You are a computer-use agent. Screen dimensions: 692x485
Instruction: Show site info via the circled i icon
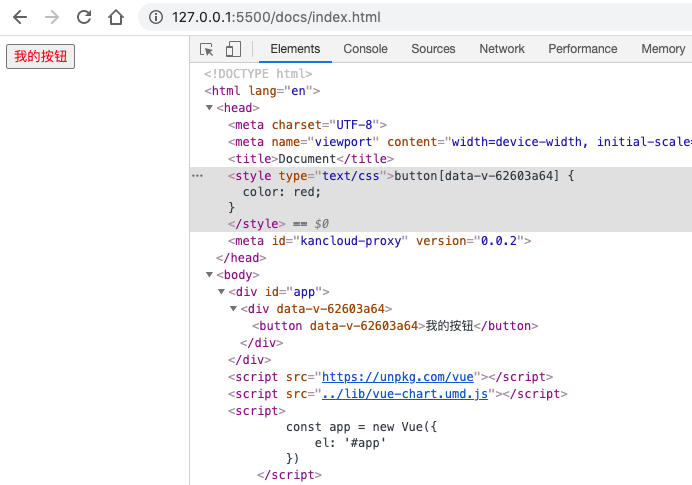point(156,17)
